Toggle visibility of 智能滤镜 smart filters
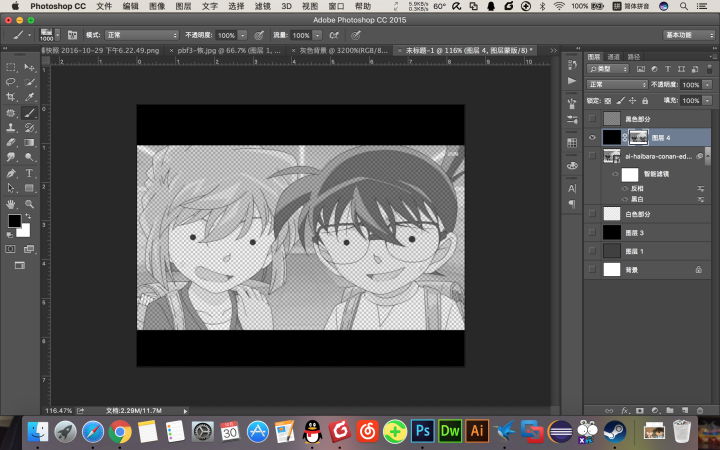 (x=615, y=174)
